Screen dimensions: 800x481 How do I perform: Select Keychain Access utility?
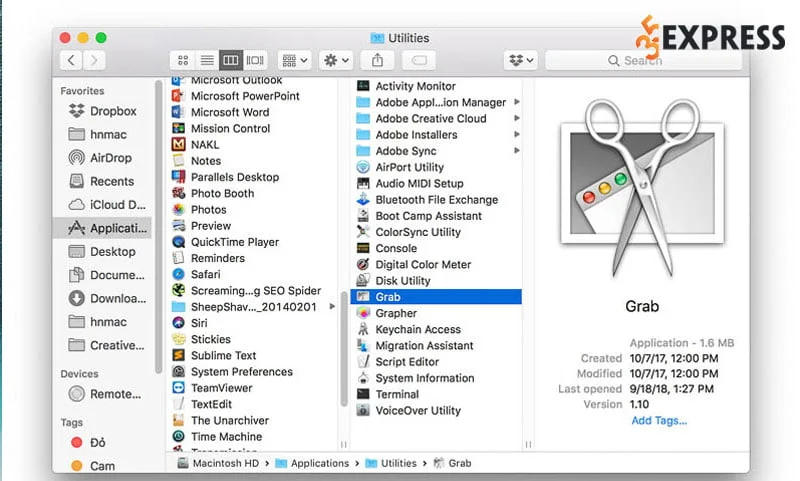(409, 330)
